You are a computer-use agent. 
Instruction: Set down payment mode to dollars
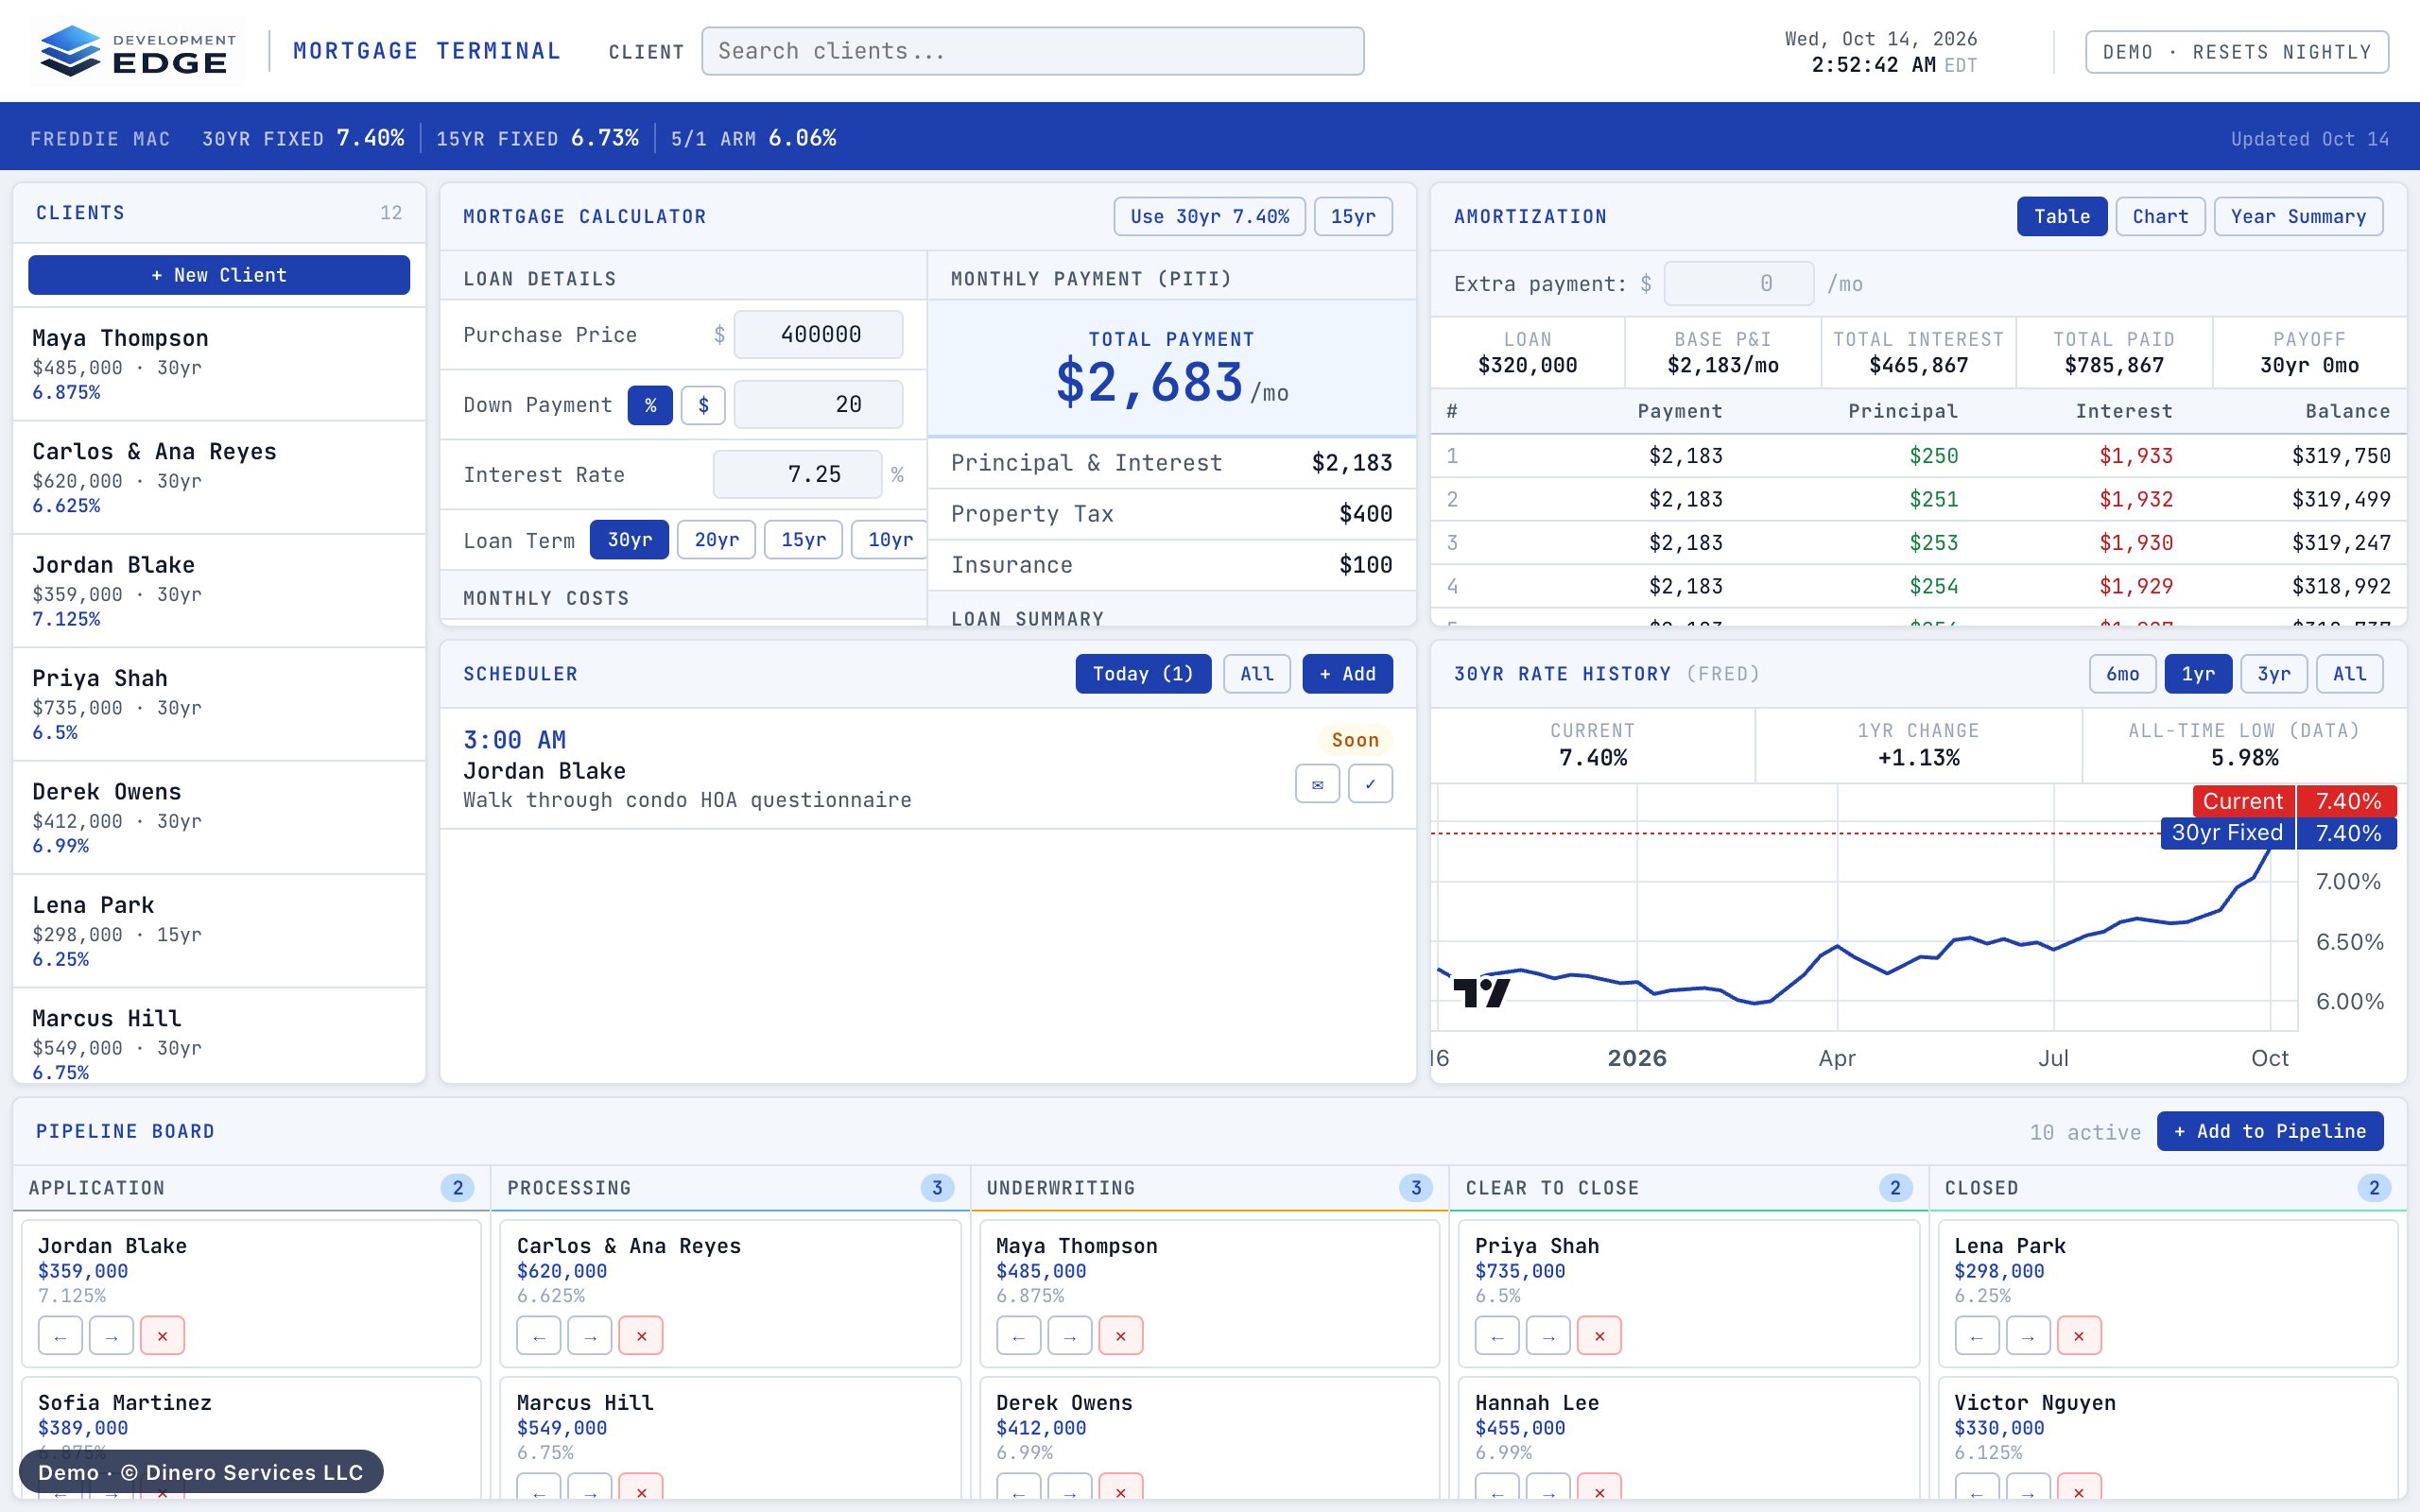pyautogui.click(x=703, y=405)
